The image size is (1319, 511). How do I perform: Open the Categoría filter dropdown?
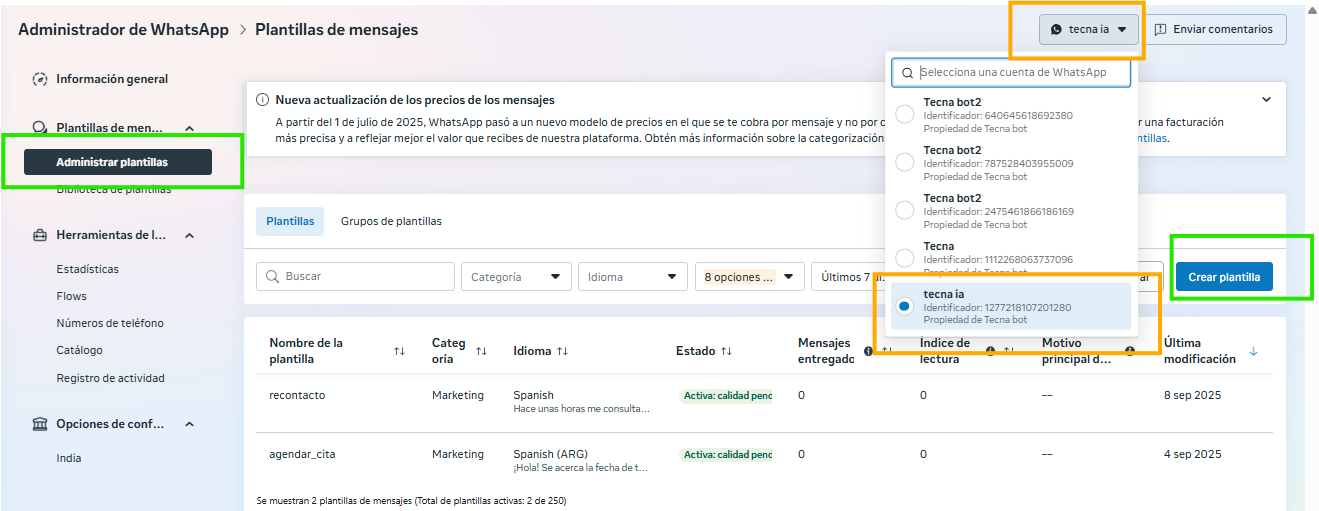516,277
